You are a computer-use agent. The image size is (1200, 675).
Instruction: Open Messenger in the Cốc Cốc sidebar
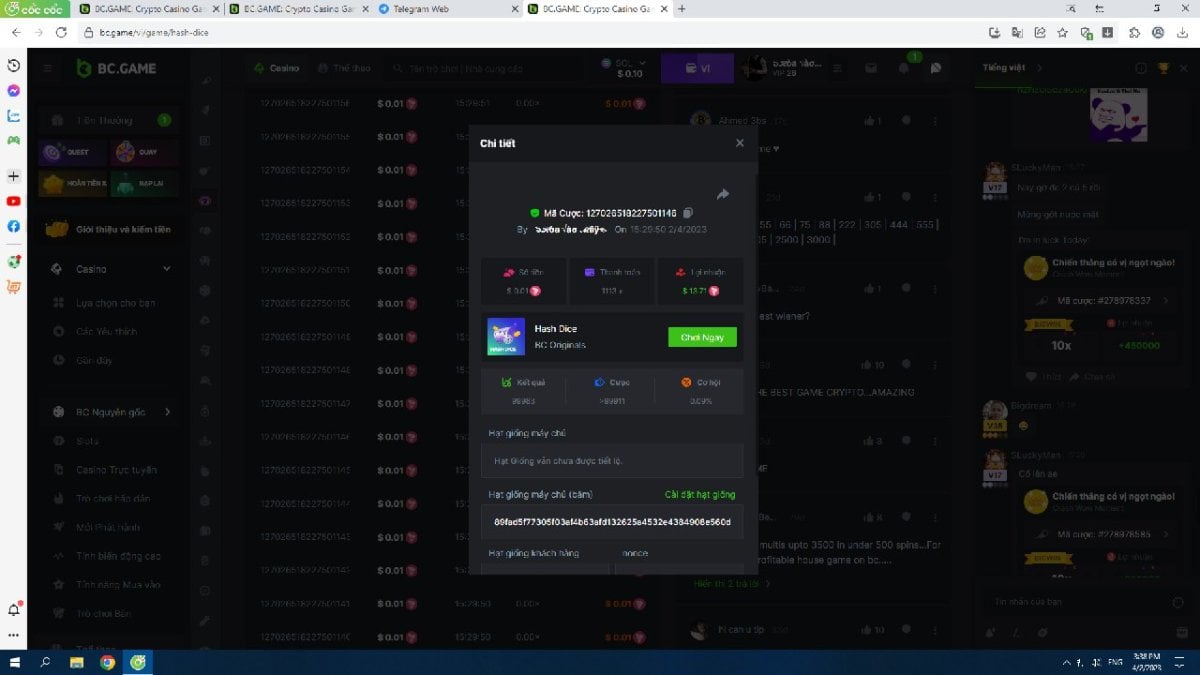click(13, 90)
